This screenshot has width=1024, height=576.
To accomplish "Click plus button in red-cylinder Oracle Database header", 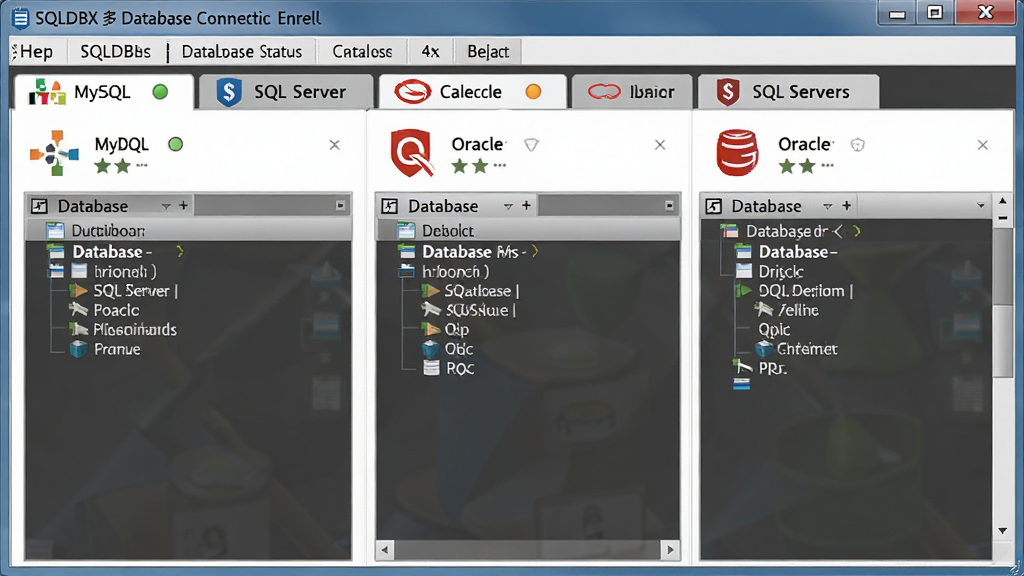I will point(846,206).
